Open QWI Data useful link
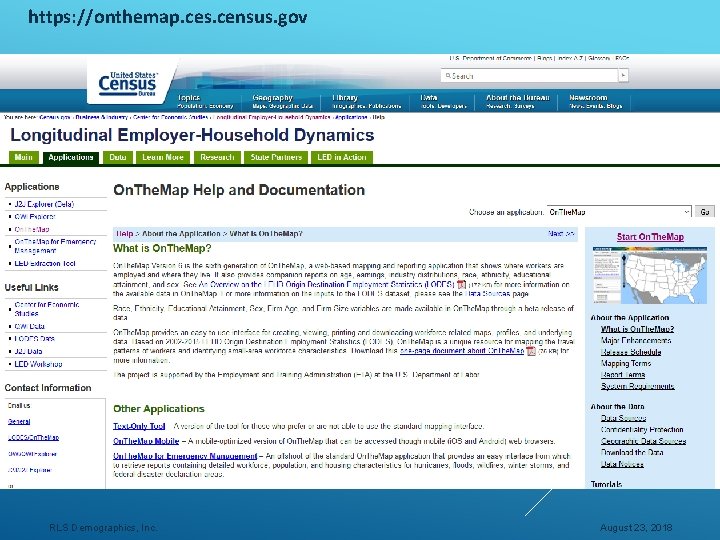720x540 pixels. 29,326
